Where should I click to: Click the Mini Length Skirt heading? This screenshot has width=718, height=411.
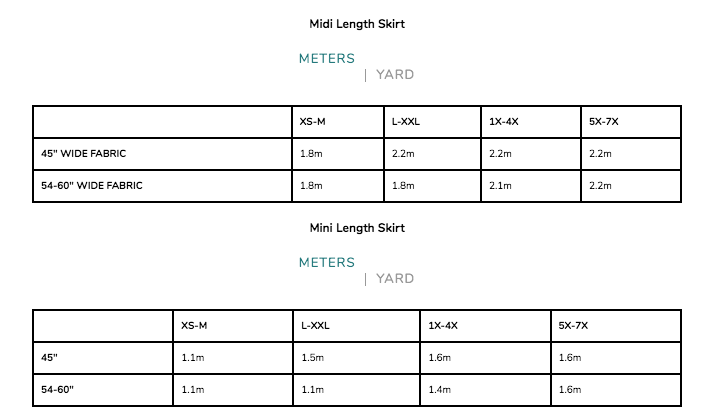pos(358,228)
